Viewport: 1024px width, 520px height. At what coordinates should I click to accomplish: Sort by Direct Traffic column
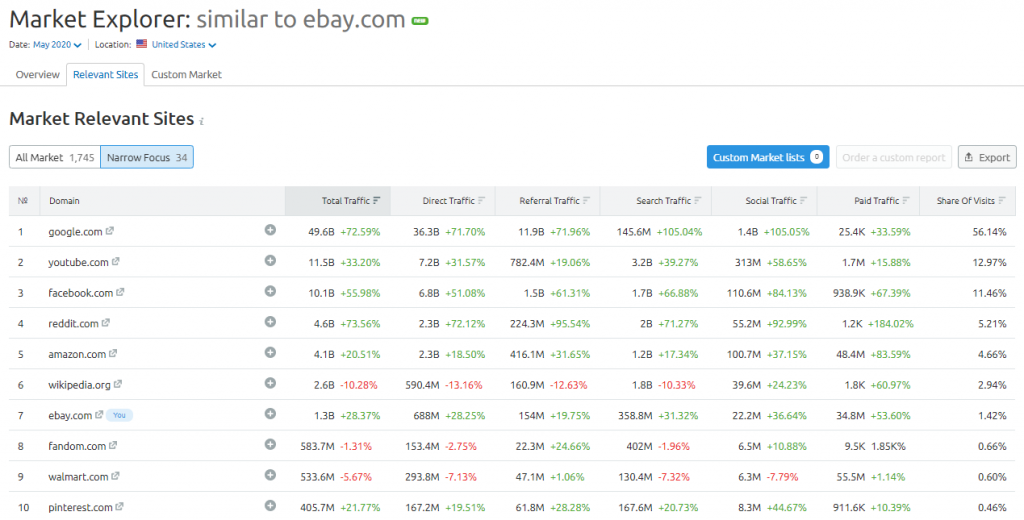click(x=443, y=201)
